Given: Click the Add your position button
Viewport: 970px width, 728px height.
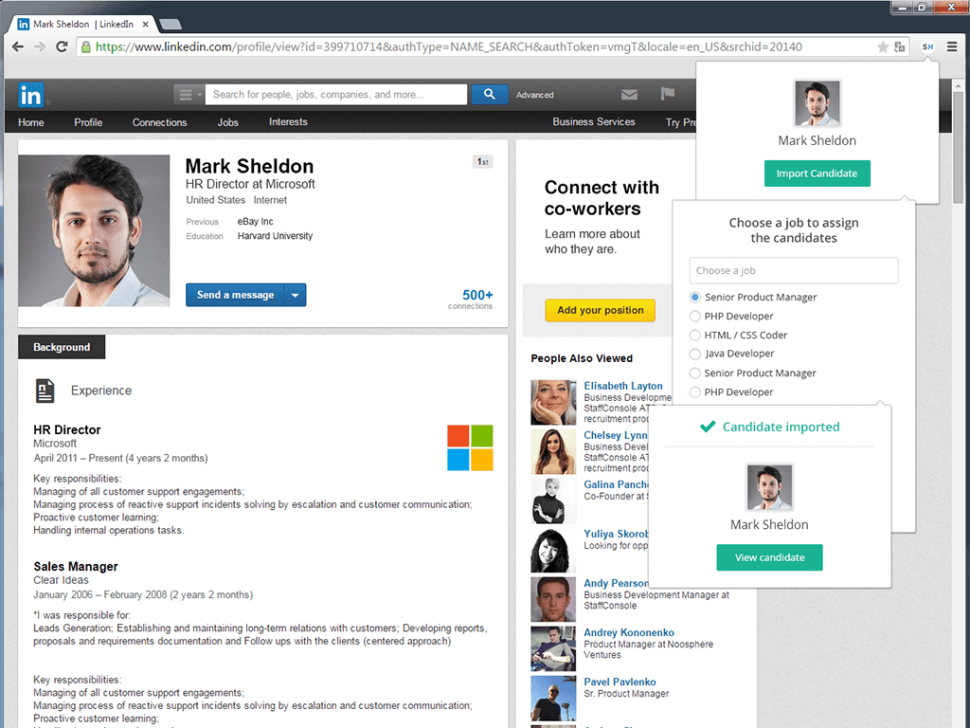Looking at the screenshot, I should tap(600, 310).
